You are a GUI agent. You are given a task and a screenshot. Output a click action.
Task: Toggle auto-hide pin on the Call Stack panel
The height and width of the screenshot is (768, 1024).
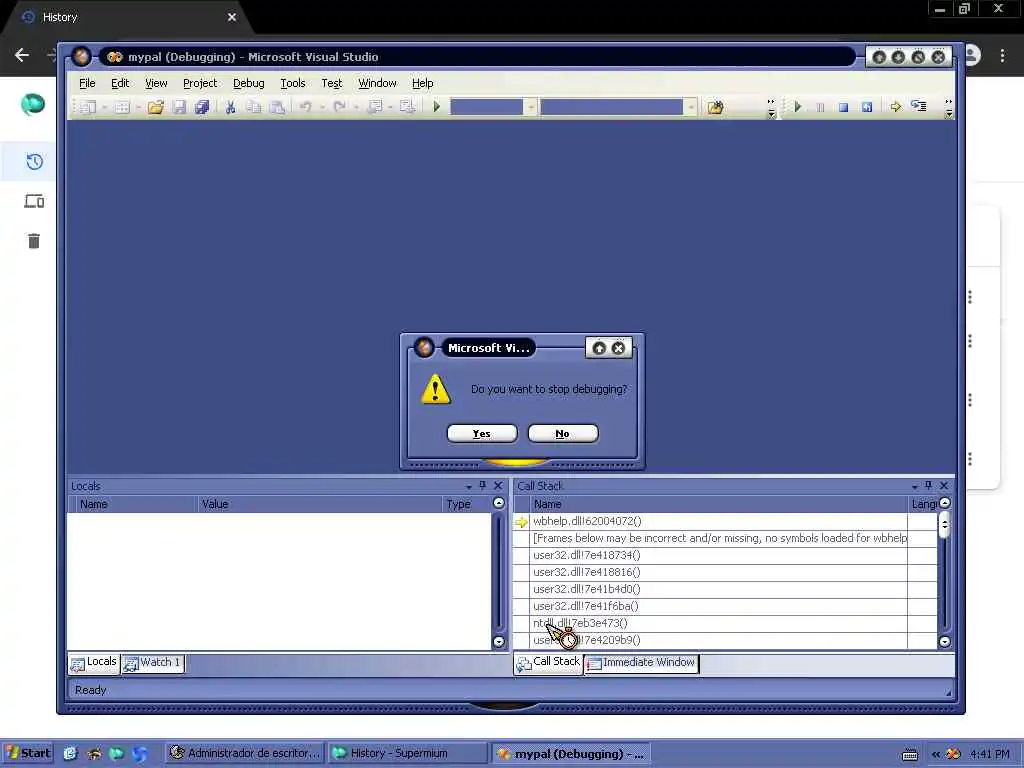(928, 485)
